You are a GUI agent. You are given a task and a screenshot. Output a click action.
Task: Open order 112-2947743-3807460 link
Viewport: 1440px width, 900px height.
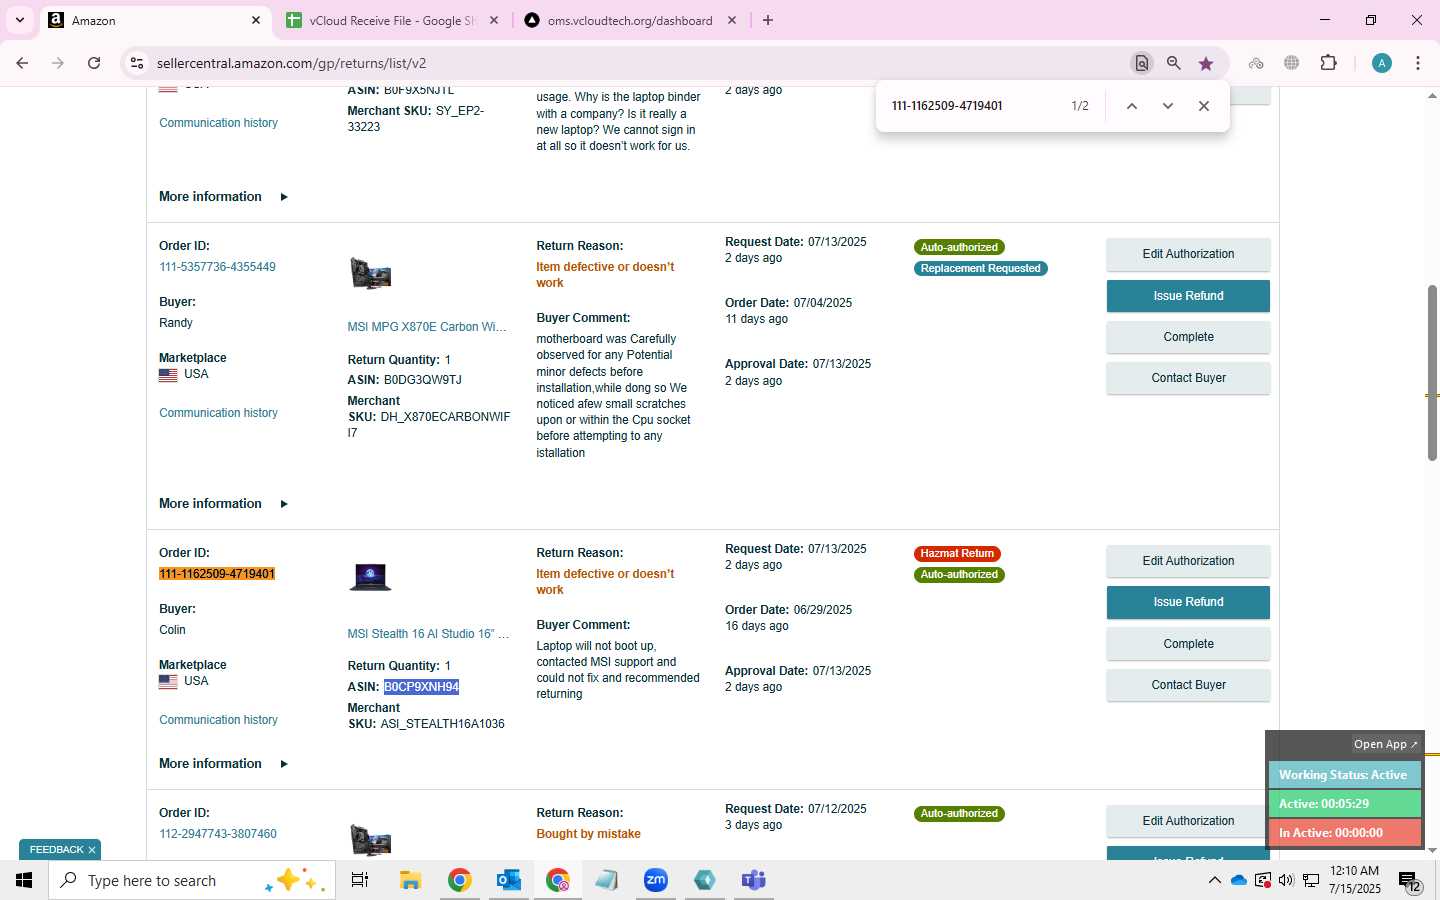[x=218, y=834]
